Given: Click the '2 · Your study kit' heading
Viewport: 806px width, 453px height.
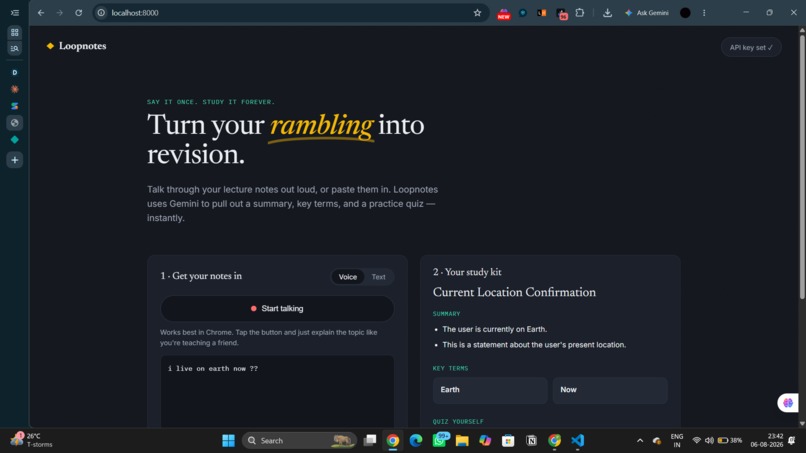Looking at the screenshot, I should 467,272.
